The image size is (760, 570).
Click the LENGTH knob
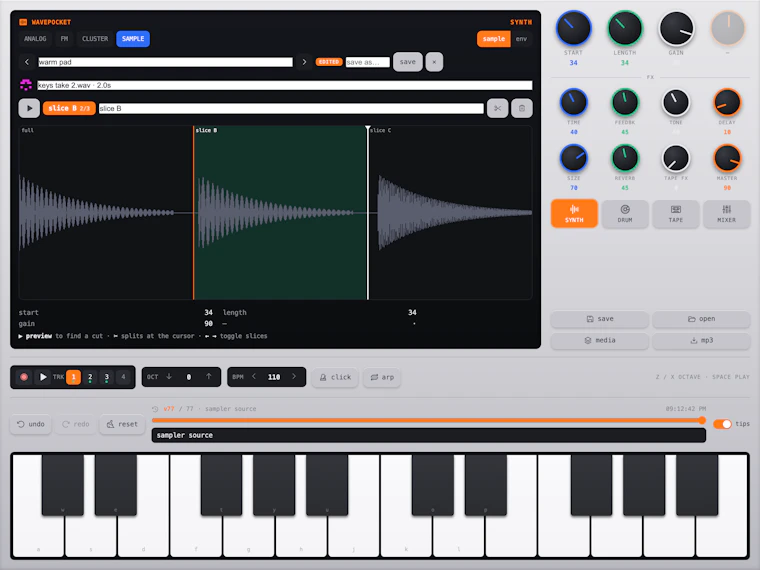pos(625,28)
